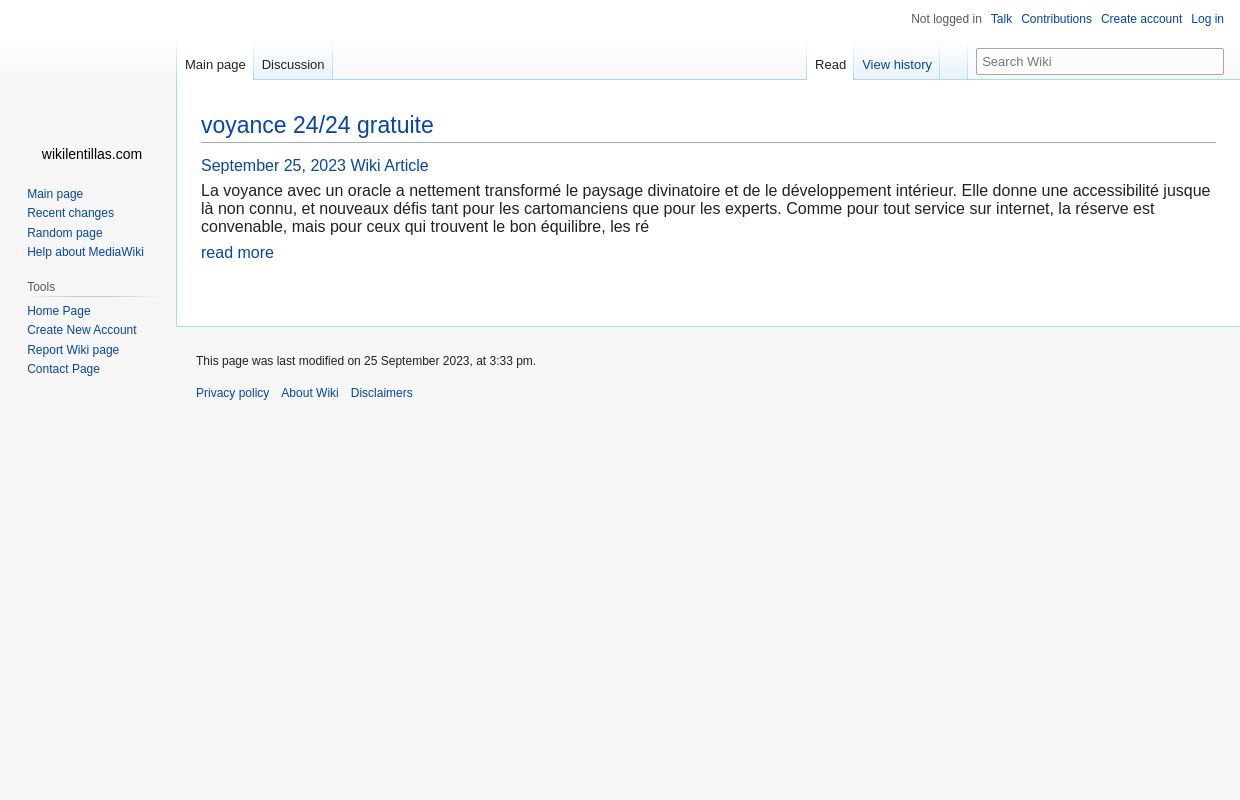Create a New Account from Tools

[x=82, y=330]
